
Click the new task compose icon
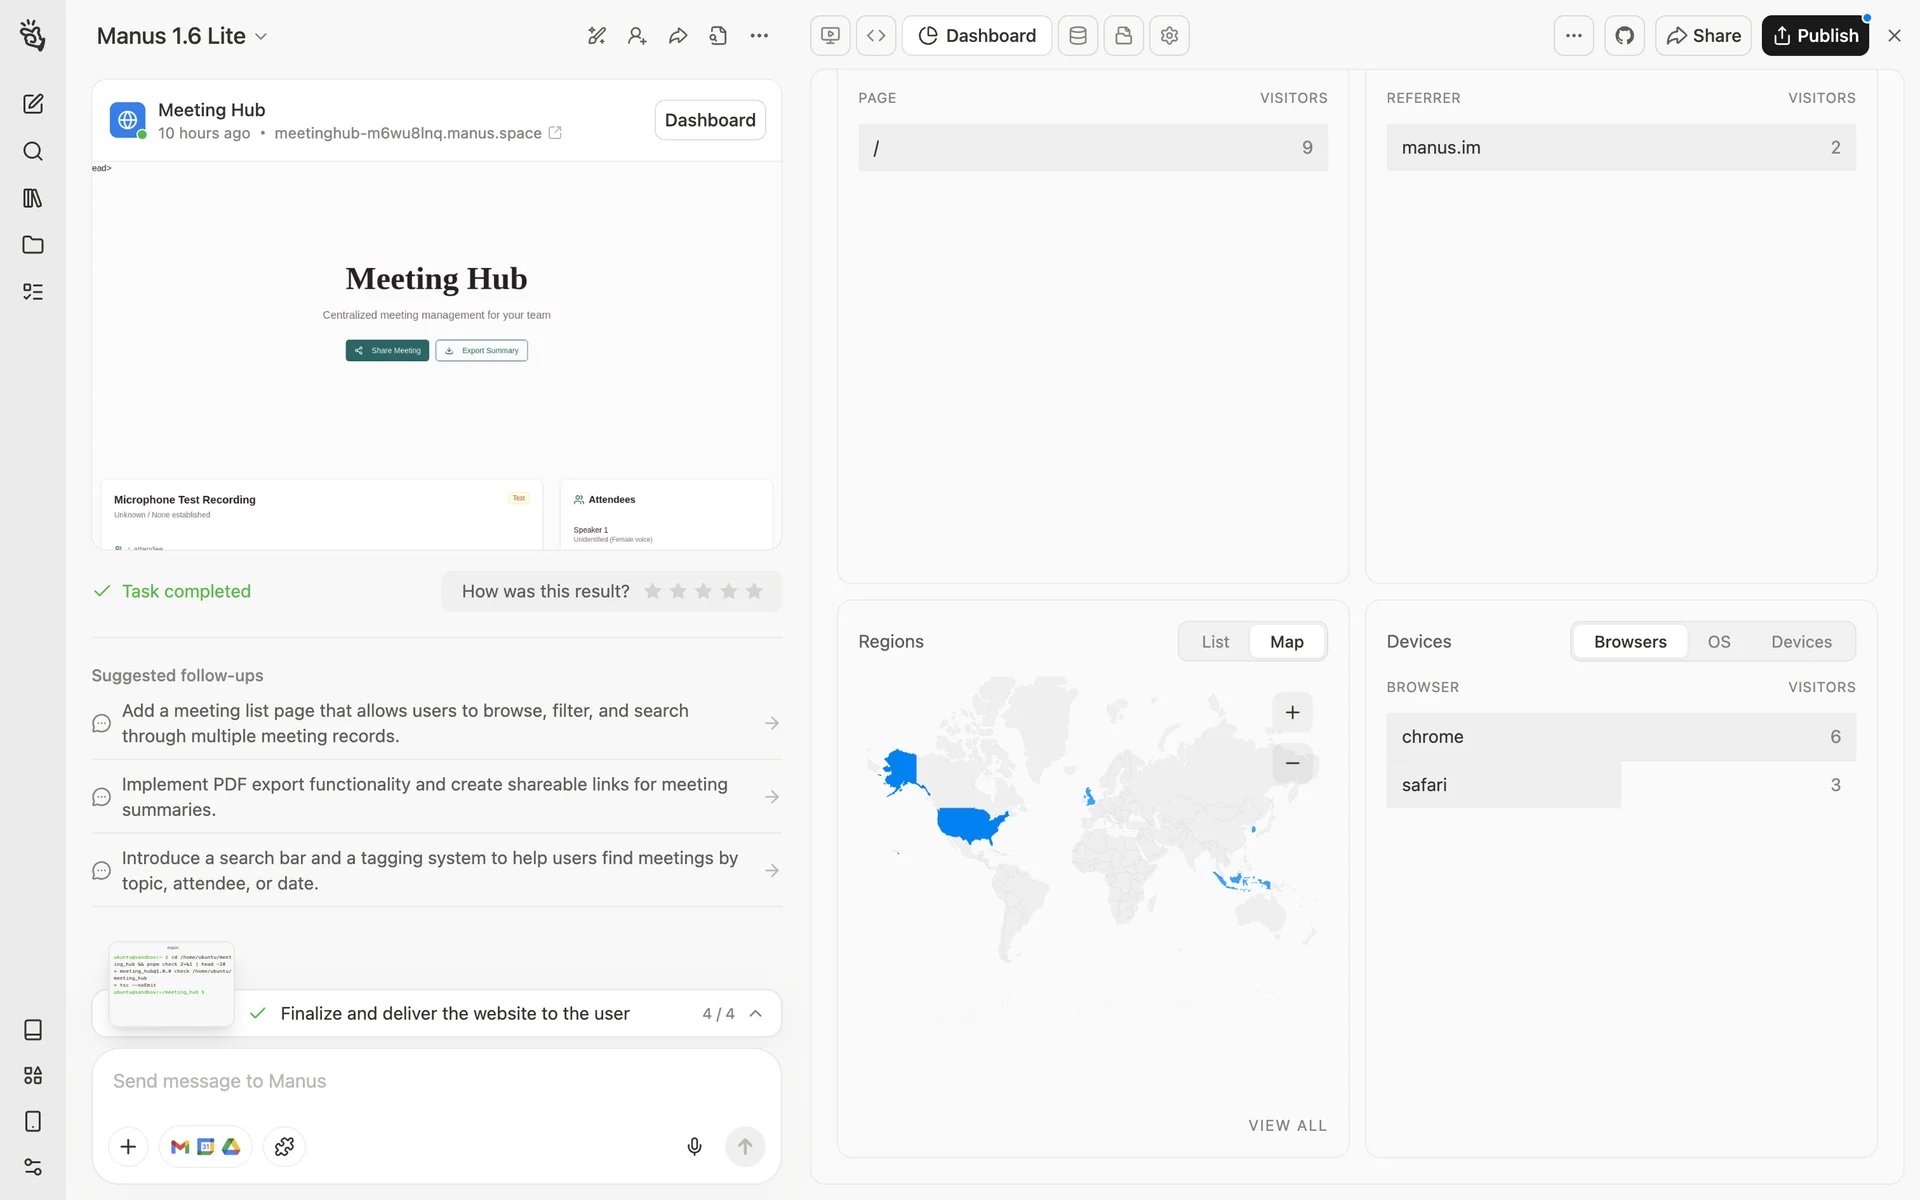tap(33, 104)
